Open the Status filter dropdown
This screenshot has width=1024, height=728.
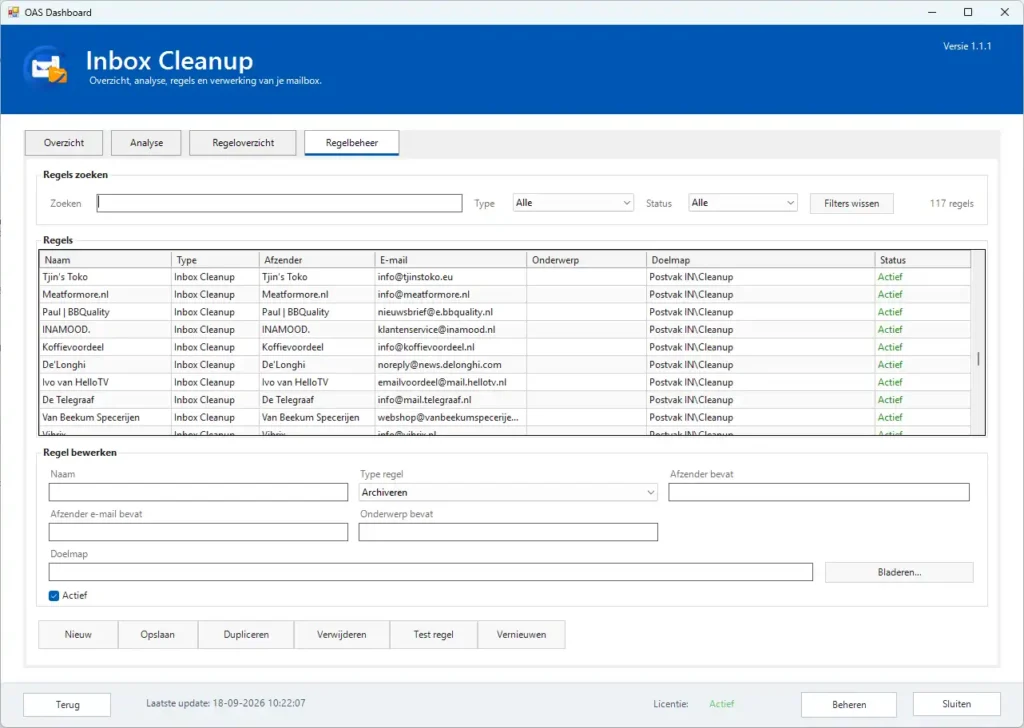click(x=743, y=203)
